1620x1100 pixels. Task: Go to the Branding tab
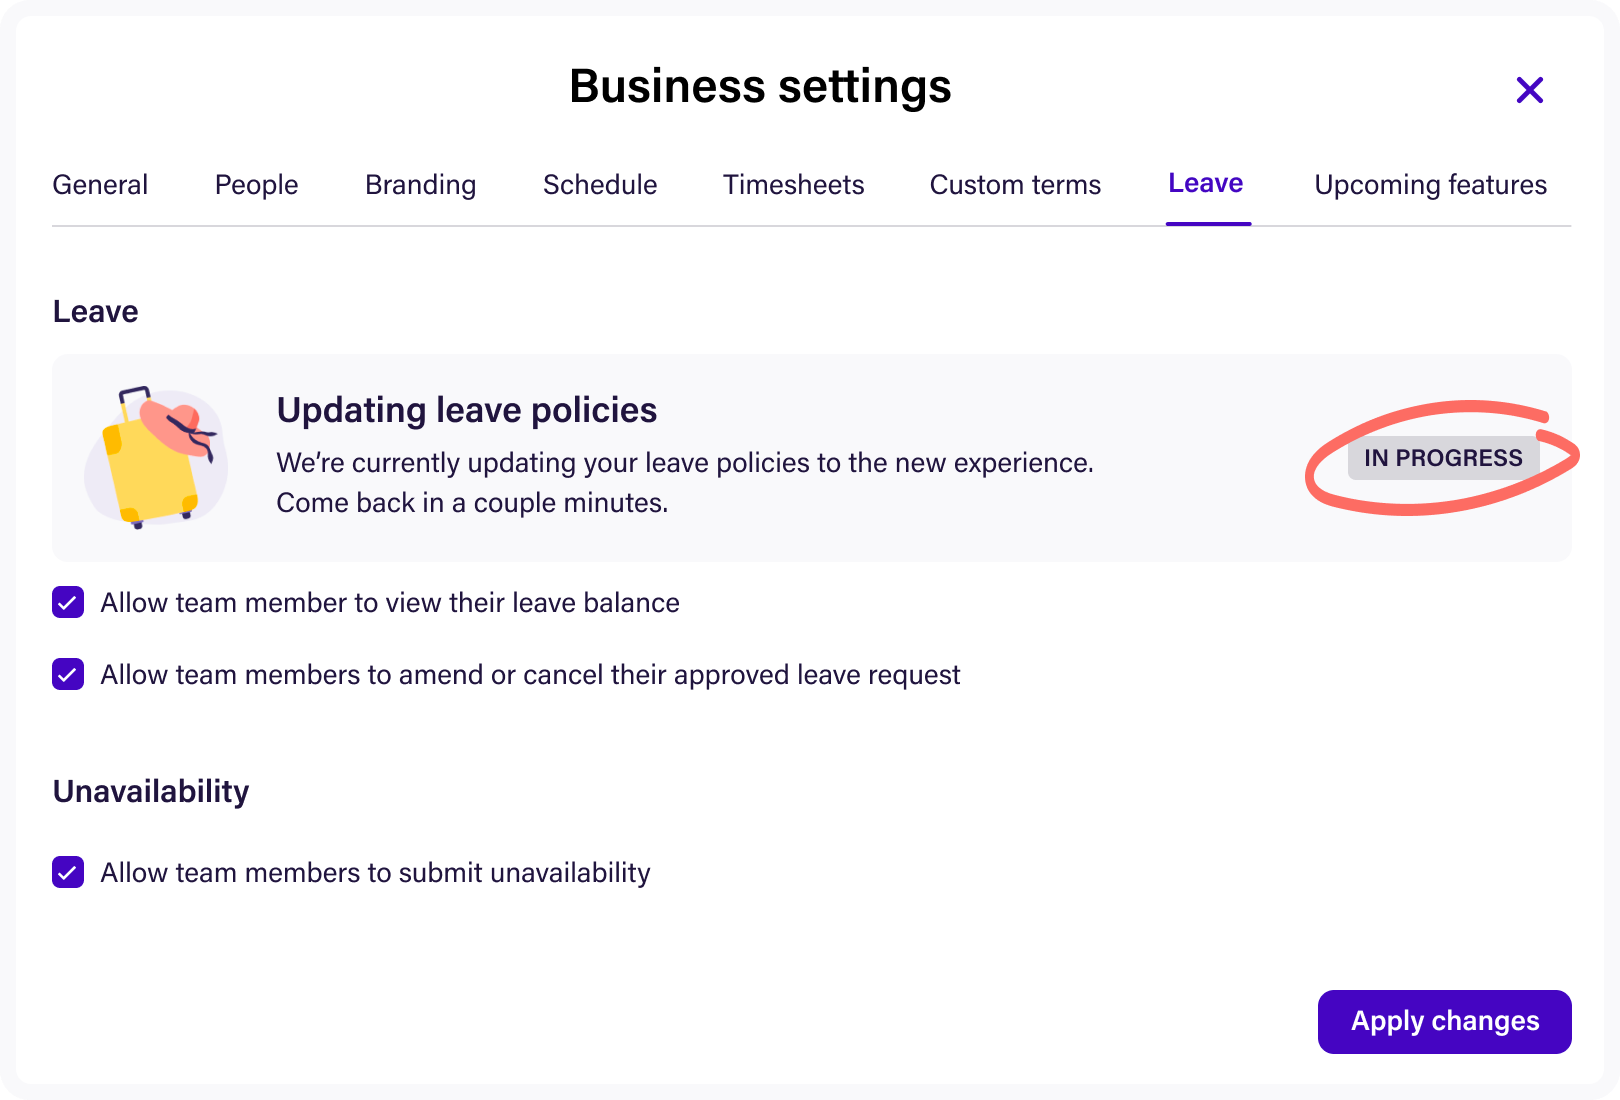click(x=421, y=185)
